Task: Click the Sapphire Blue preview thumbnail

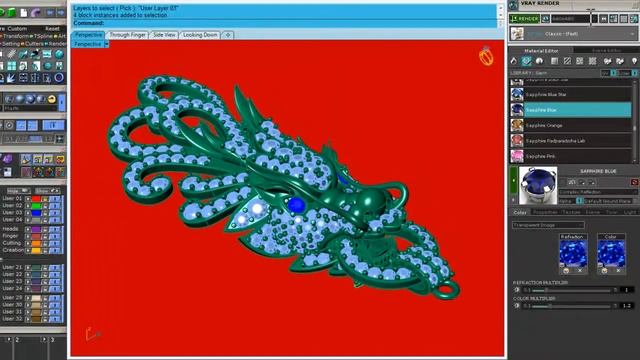Action: point(538,185)
